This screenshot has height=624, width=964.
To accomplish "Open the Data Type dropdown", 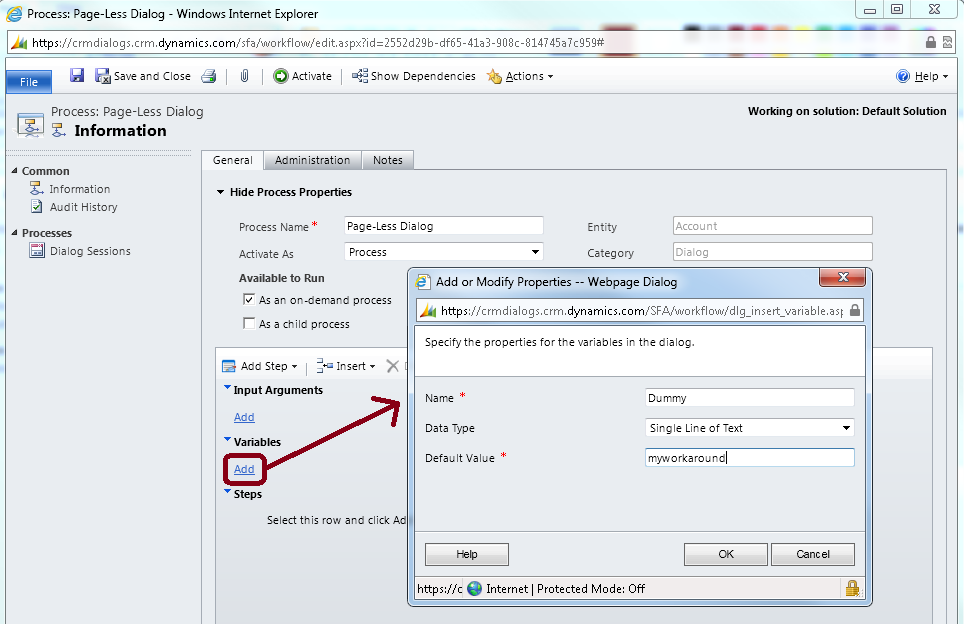I will pyautogui.click(x=750, y=428).
